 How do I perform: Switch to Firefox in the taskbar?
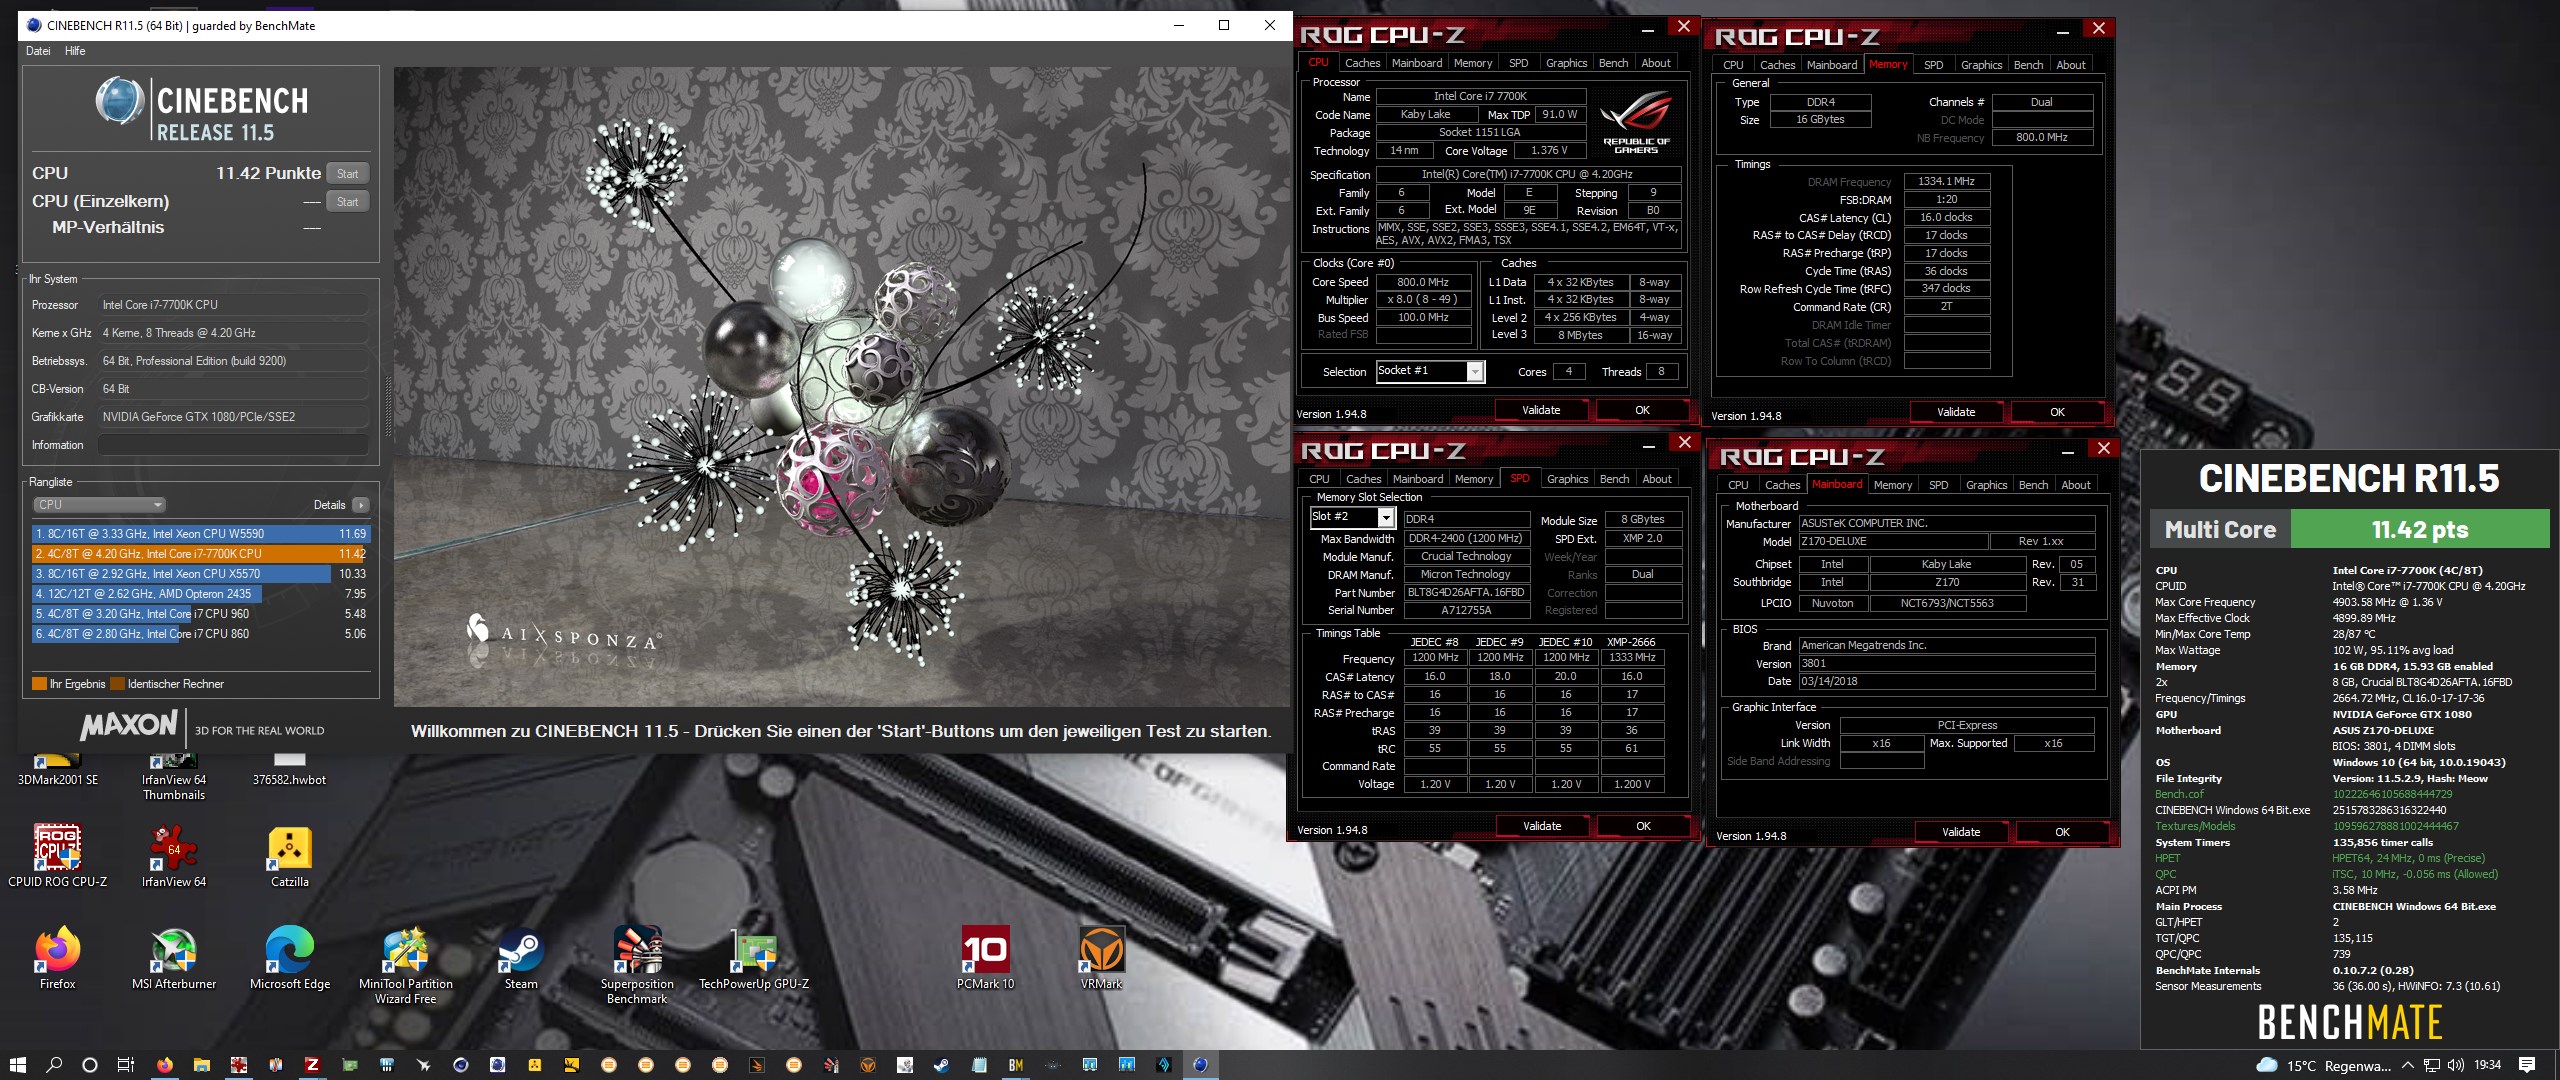165,1065
